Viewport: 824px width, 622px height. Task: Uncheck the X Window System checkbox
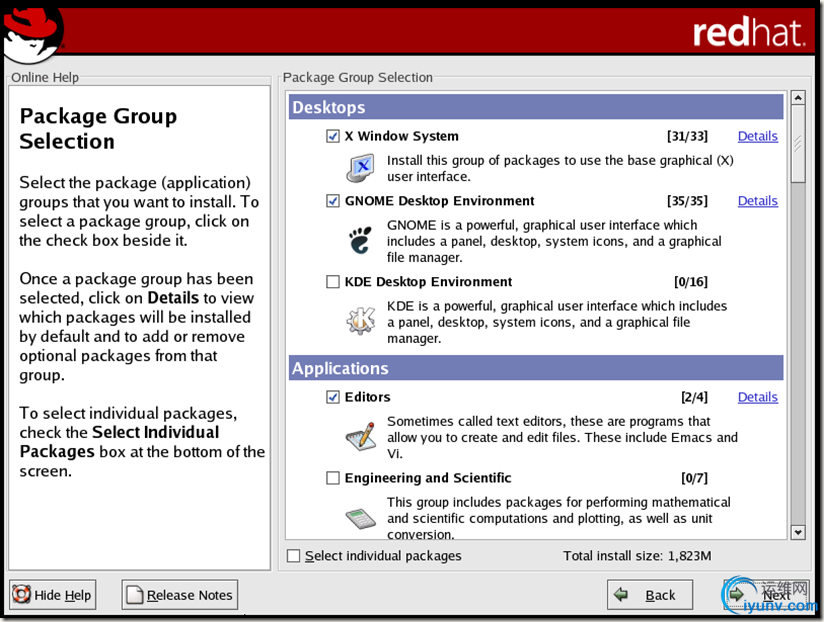point(333,137)
